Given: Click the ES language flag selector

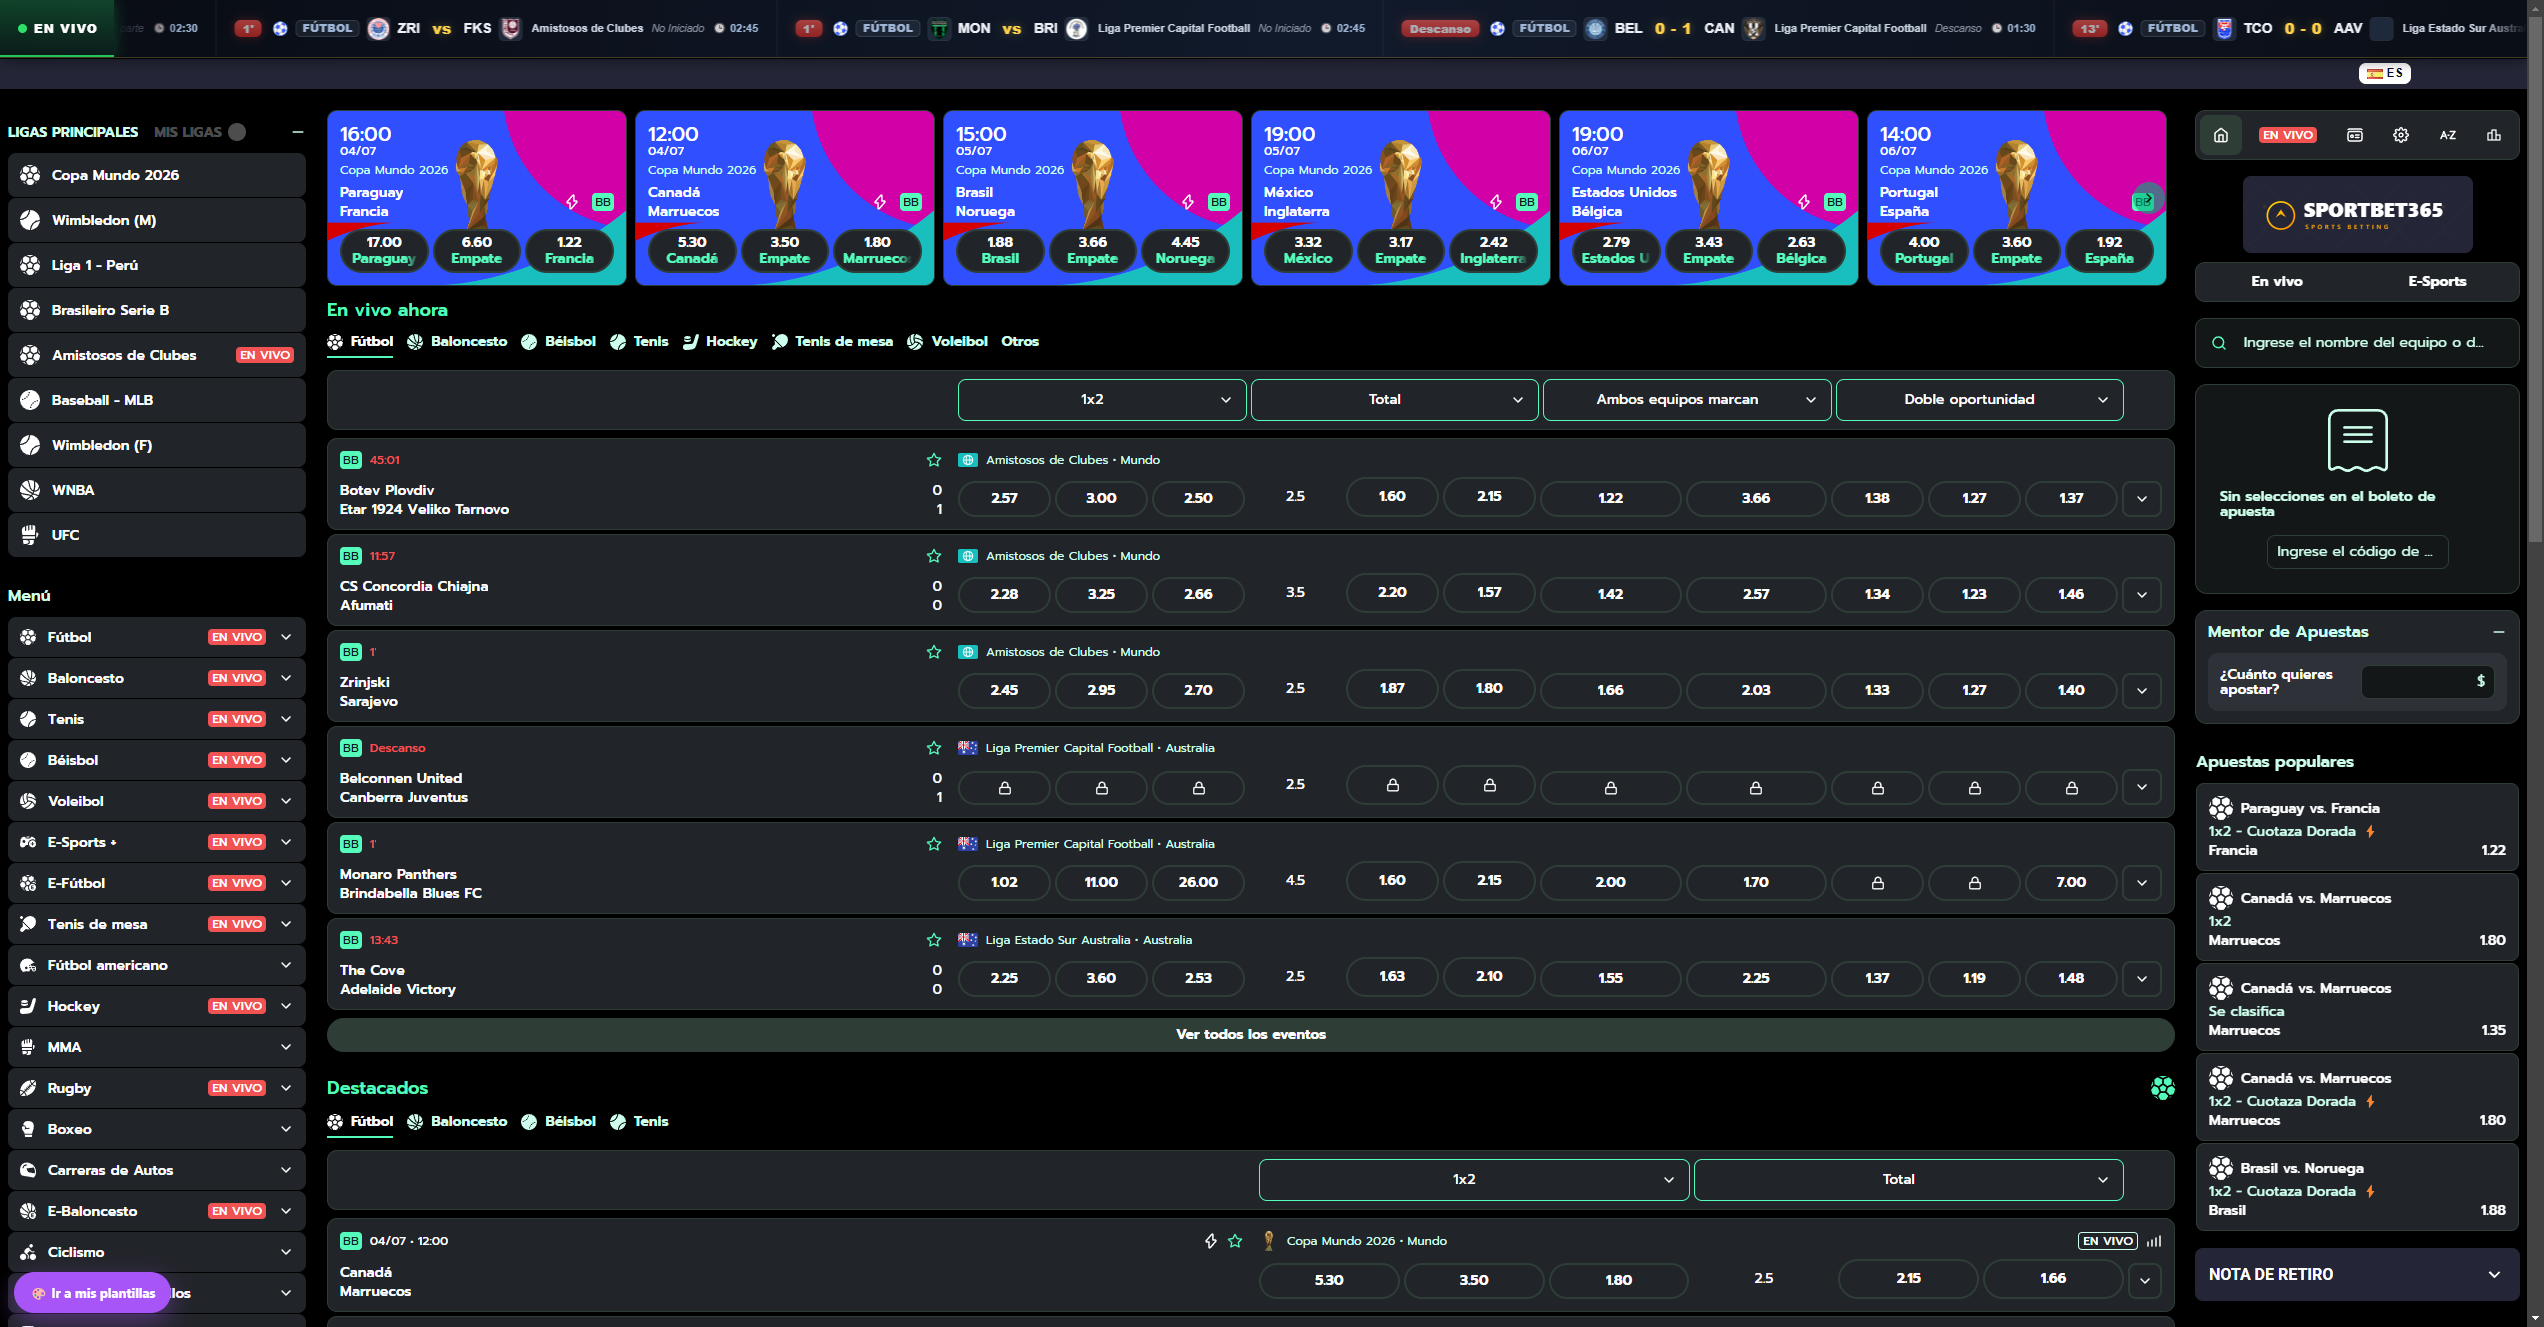Looking at the screenshot, I should click(x=2385, y=73).
